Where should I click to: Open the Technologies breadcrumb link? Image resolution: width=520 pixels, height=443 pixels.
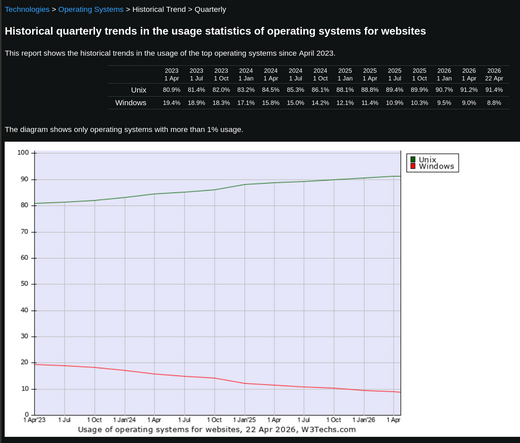click(27, 9)
